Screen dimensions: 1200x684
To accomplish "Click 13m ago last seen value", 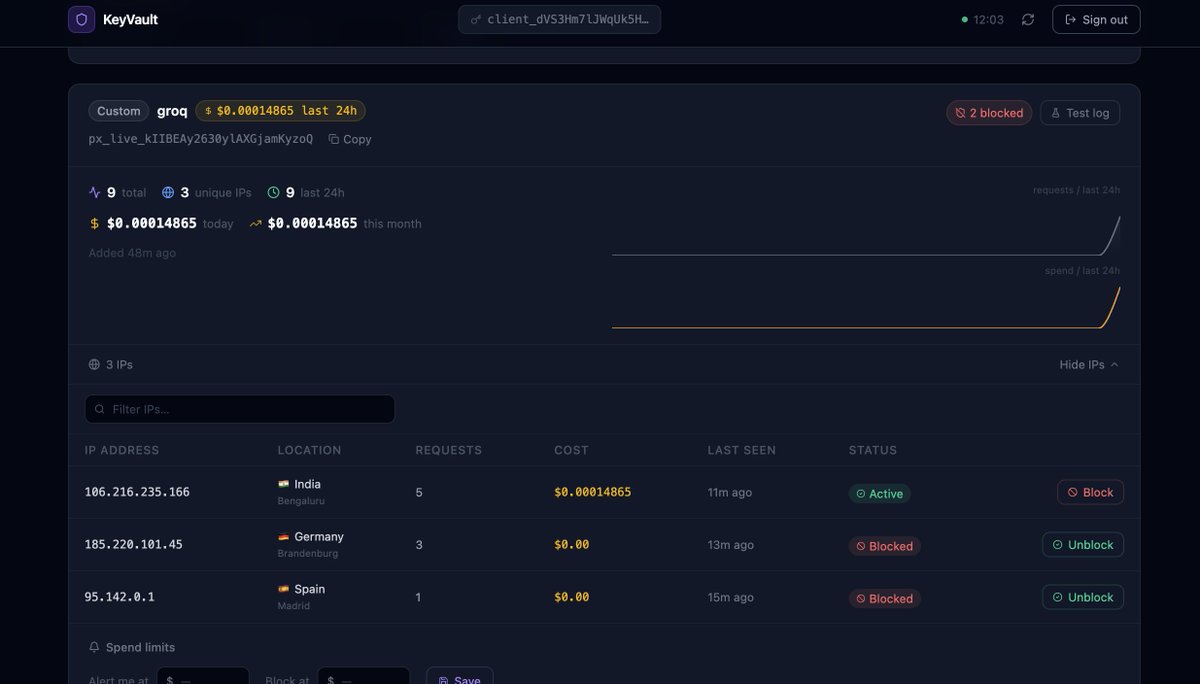I will pos(731,545).
